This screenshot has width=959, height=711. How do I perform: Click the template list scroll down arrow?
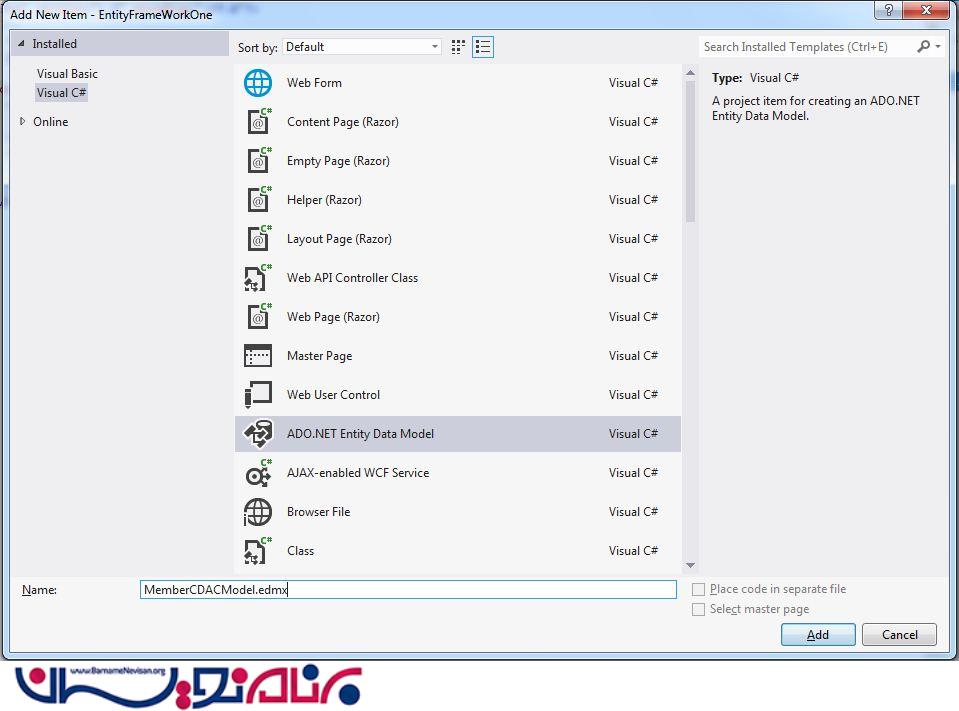(x=690, y=565)
